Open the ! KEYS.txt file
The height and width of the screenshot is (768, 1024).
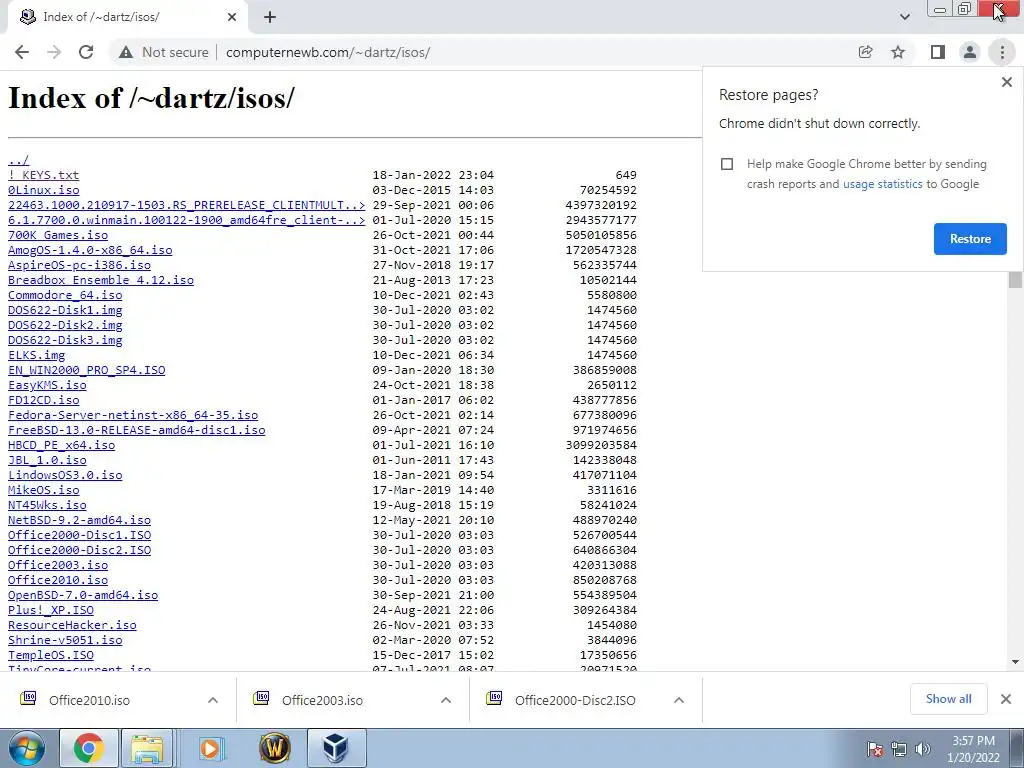43,175
